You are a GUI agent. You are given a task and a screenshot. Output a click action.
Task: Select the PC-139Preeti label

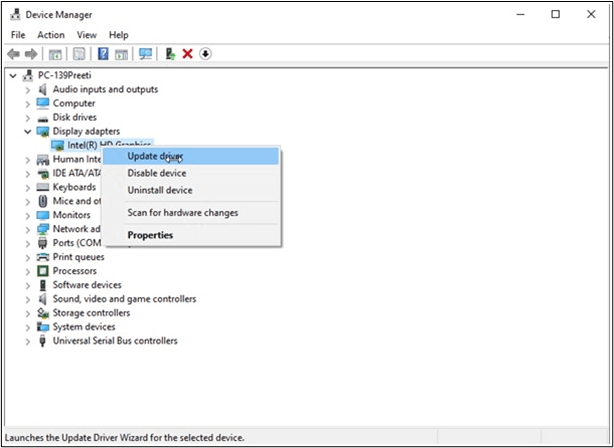(64, 75)
